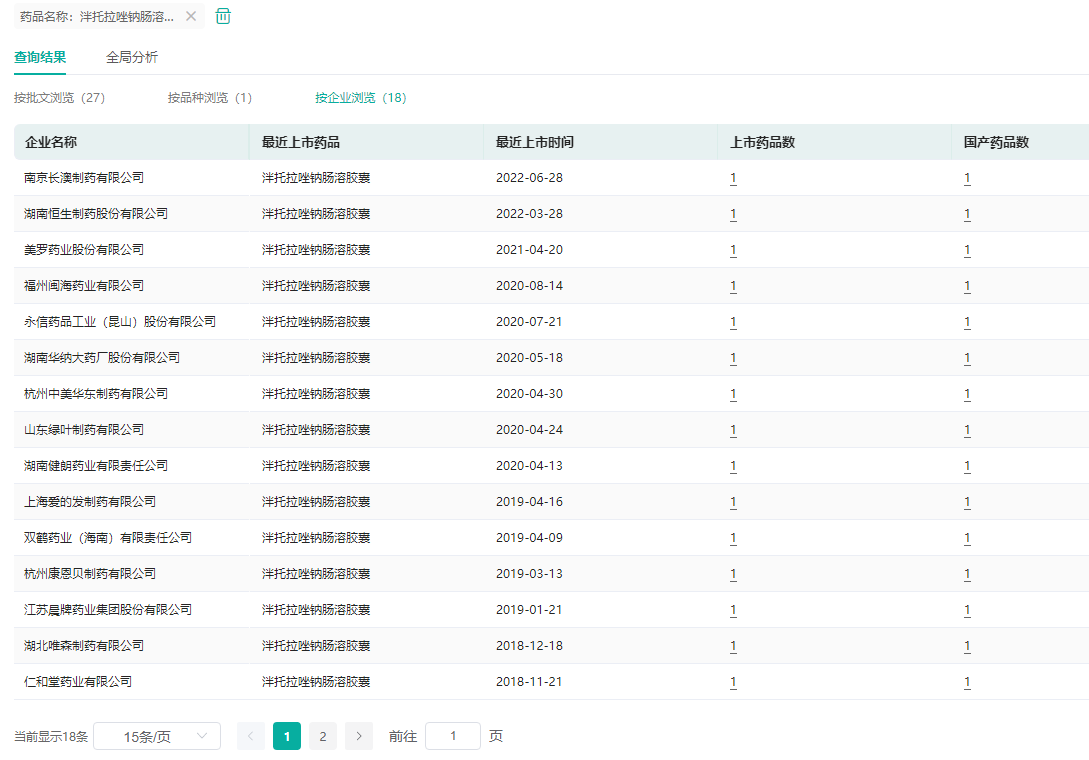Click 上市药品数 count for 美罗药业股份有限公司
The height and width of the screenshot is (760, 1089).
[733, 250]
